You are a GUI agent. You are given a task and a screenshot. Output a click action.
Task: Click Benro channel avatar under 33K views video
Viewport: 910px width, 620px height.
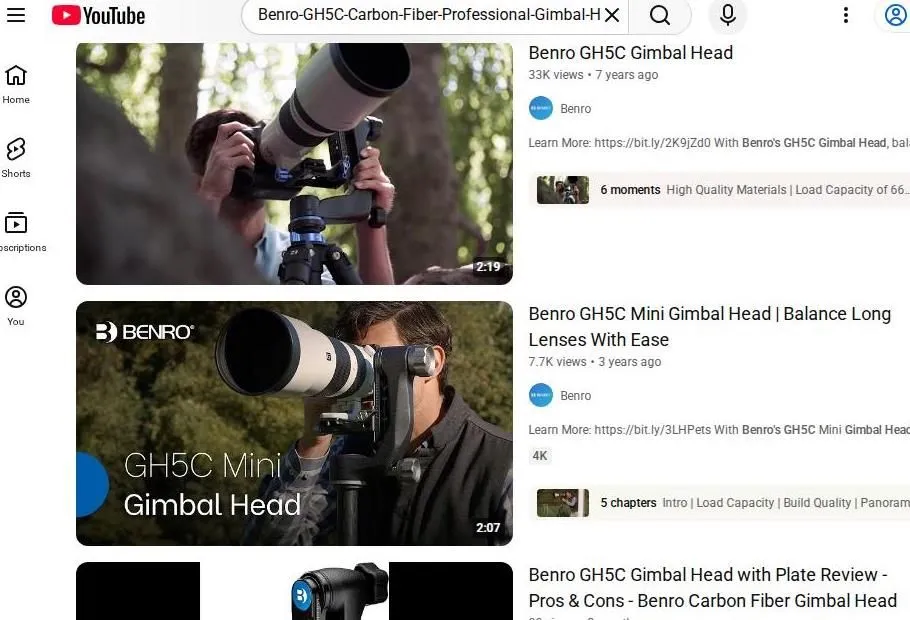pyautogui.click(x=540, y=109)
